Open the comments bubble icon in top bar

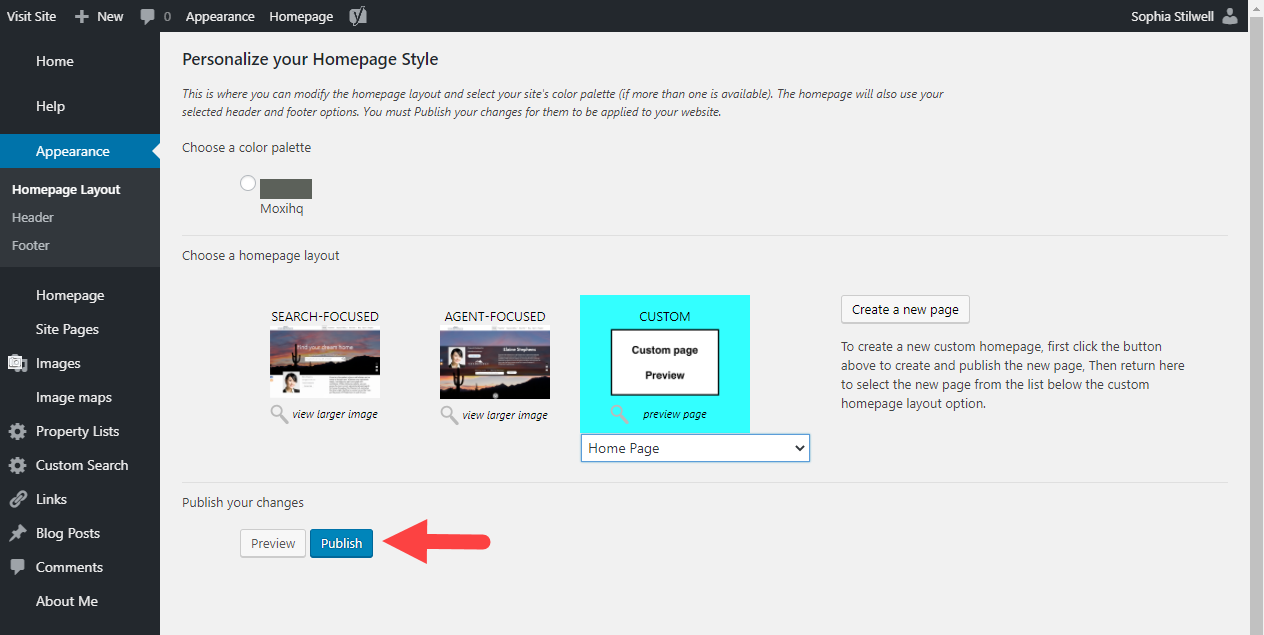[x=148, y=16]
